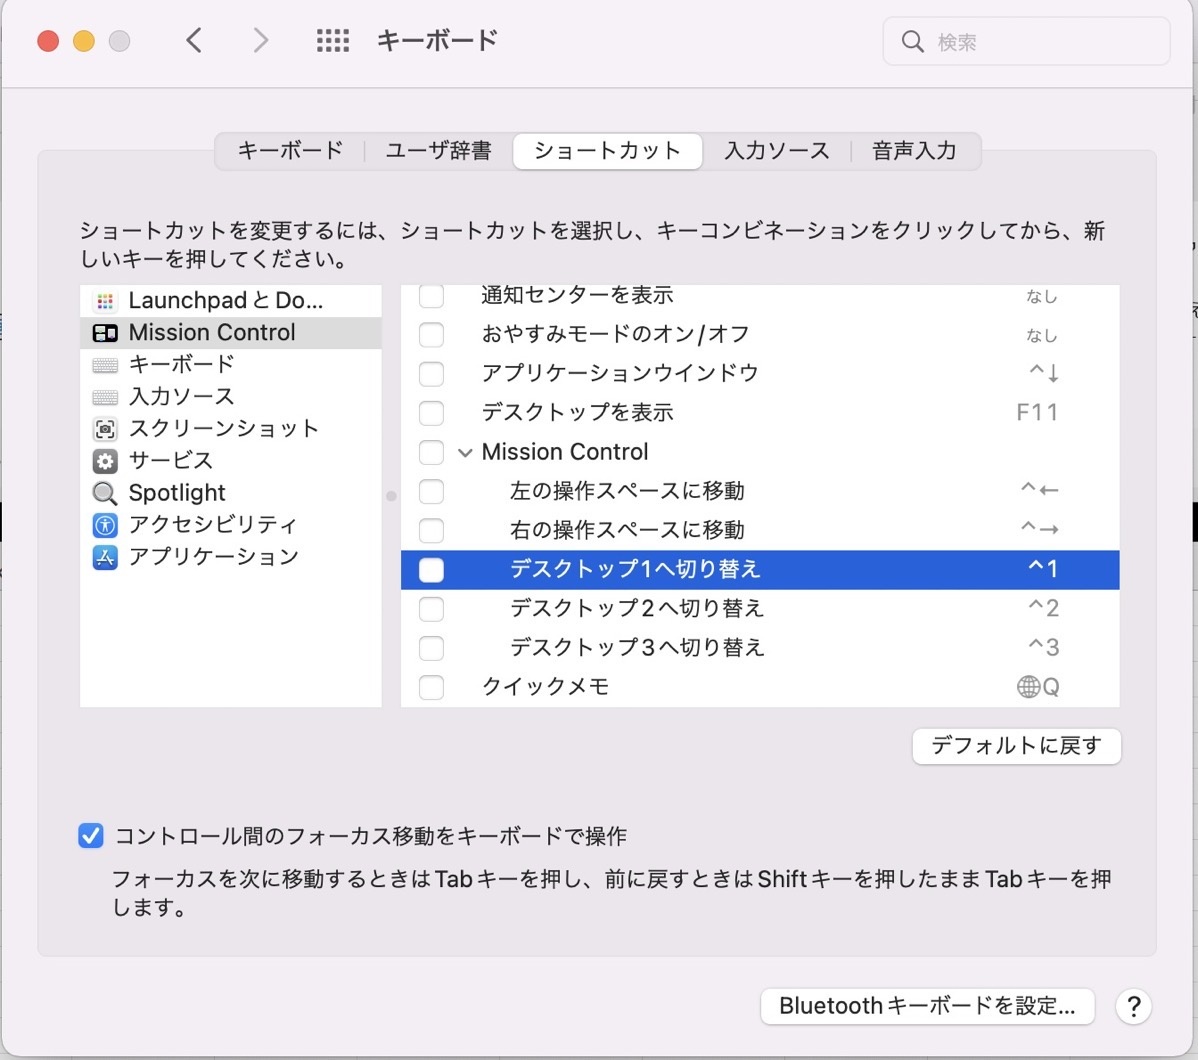Collapse the Mission Control disclosure chevron
1198x1060 pixels.
coord(465,453)
